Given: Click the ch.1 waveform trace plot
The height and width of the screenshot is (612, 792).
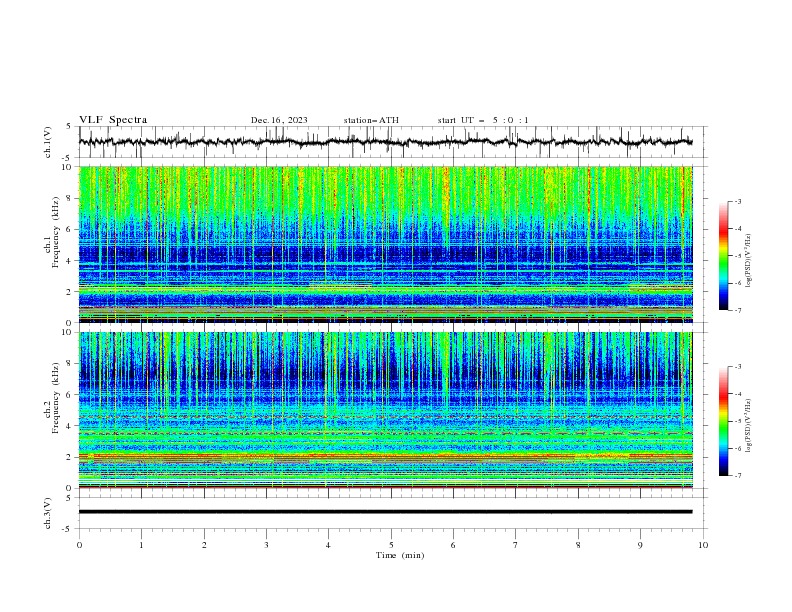Looking at the screenshot, I should pyautogui.click(x=385, y=142).
